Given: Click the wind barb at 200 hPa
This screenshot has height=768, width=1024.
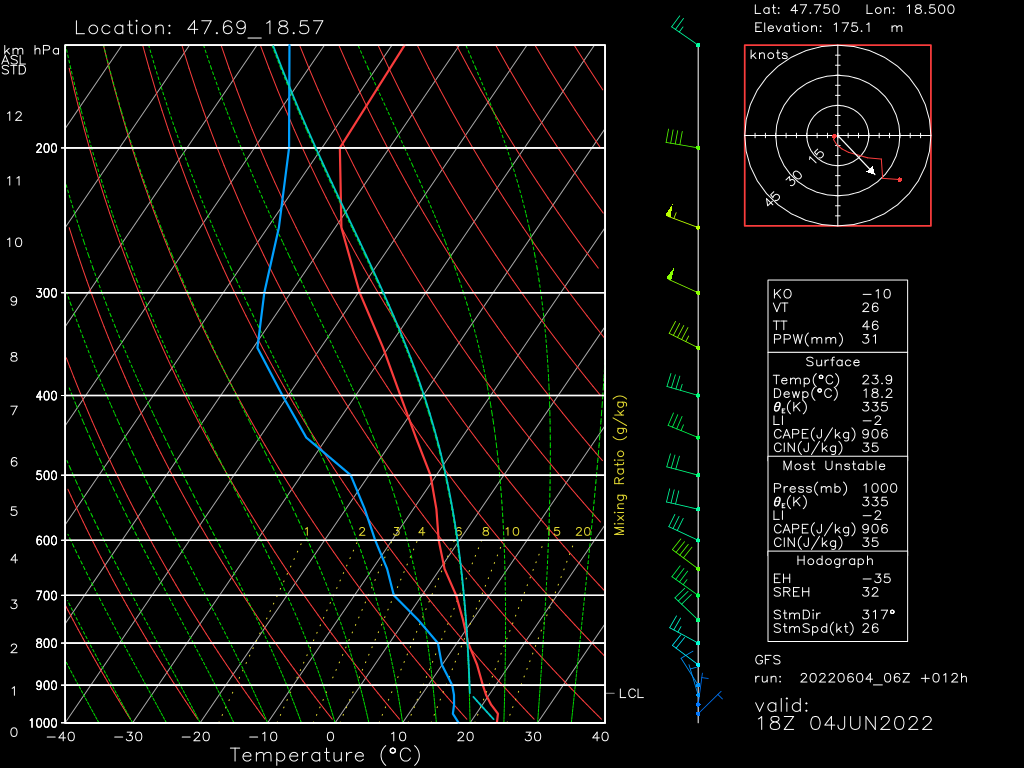Looking at the screenshot, I should pyautogui.click(x=680, y=140).
